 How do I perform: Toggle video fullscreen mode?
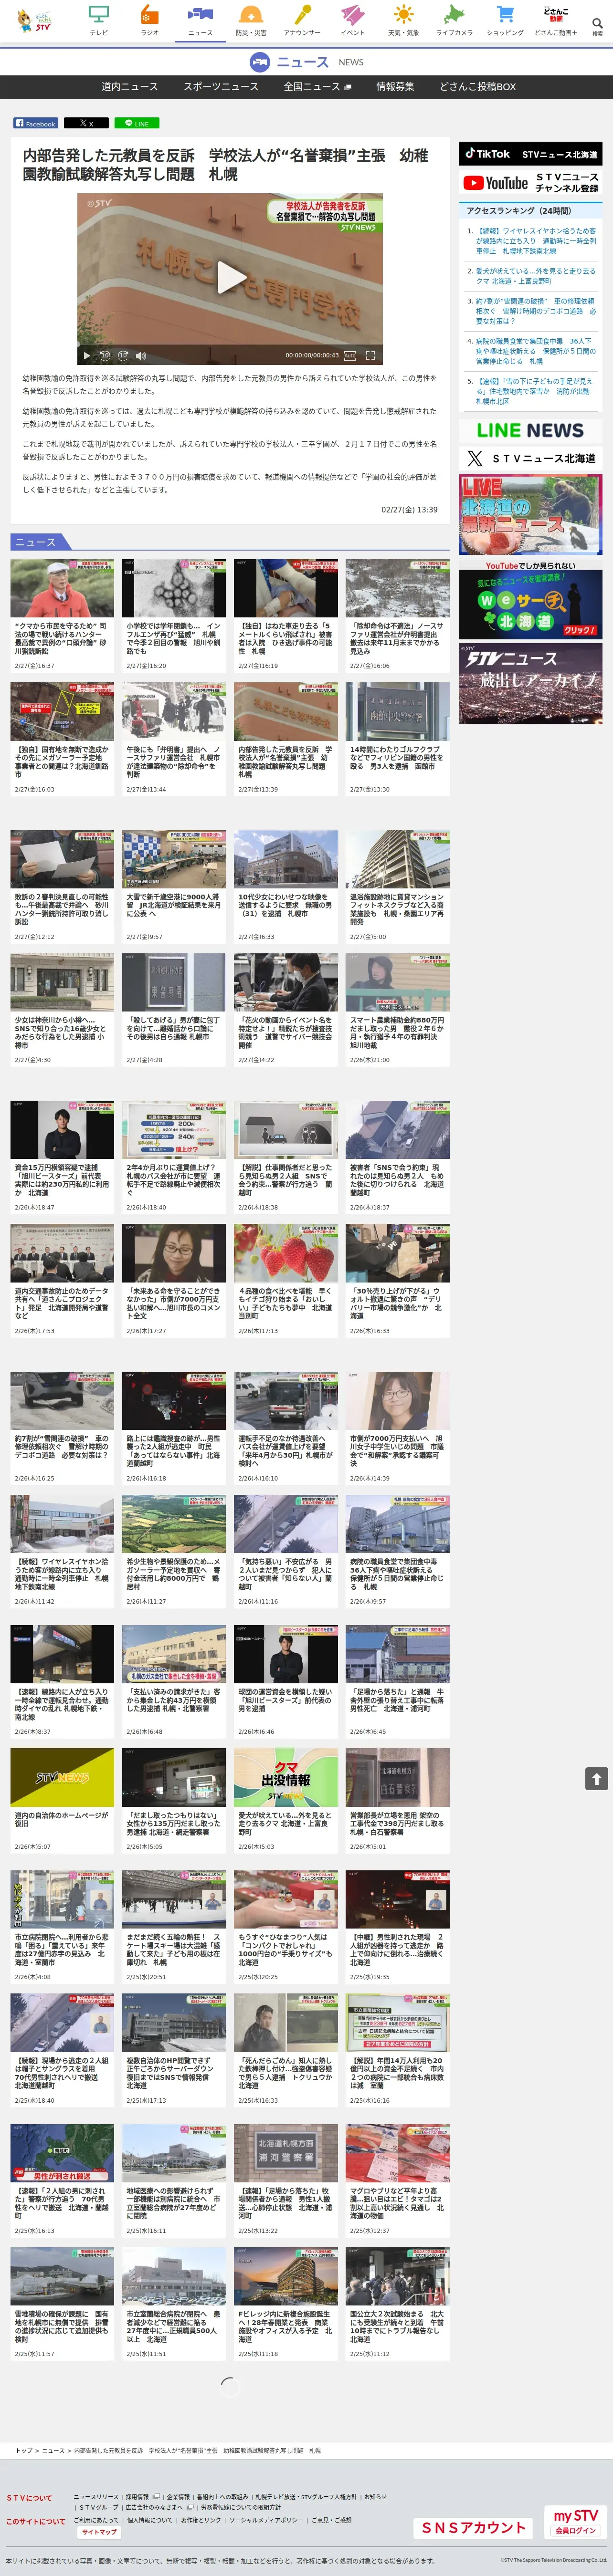(x=370, y=355)
